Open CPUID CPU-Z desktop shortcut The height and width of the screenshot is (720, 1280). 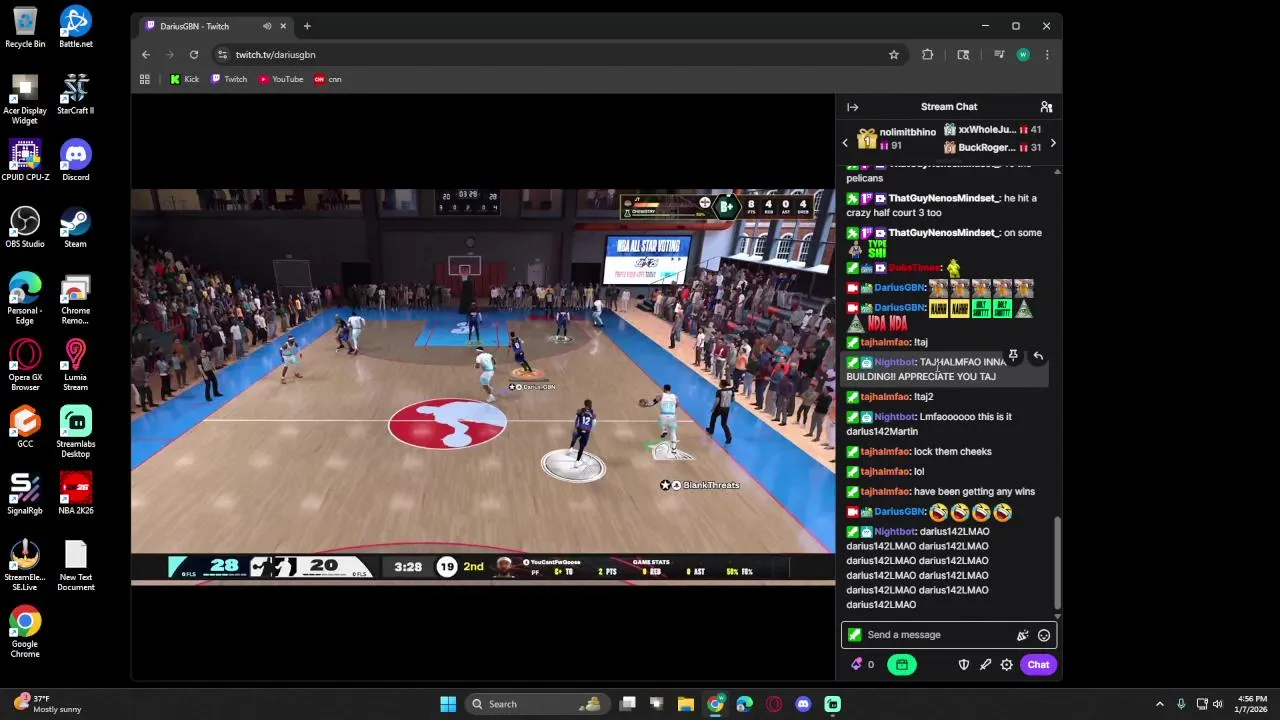pyautogui.click(x=25, y=160)
